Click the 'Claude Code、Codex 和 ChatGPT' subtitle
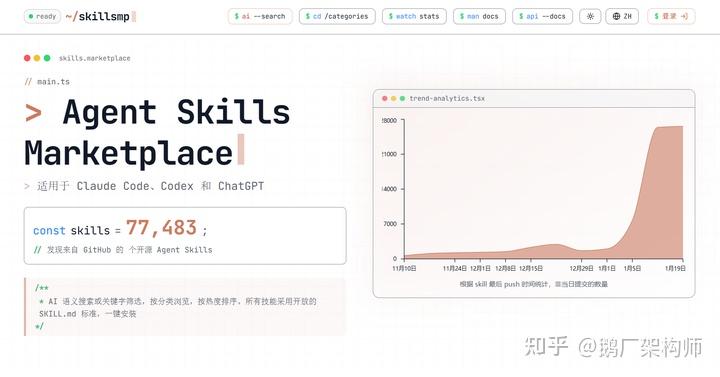Image resolution: width=720 pixels, height=377 pixels. [x=170, y=186]
